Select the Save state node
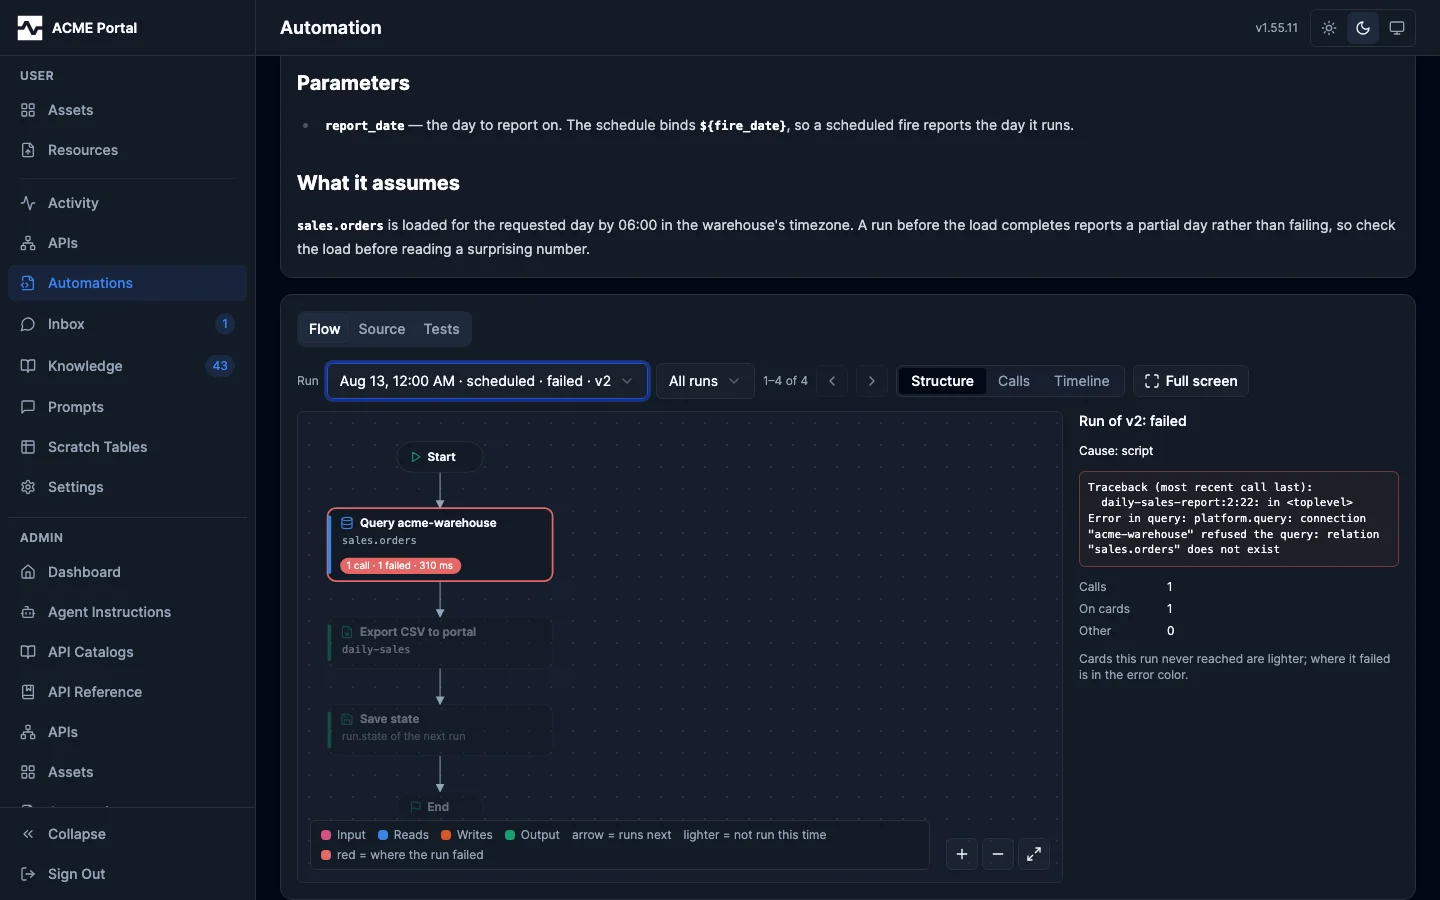1440x900 pixels. tap(440, 728)
